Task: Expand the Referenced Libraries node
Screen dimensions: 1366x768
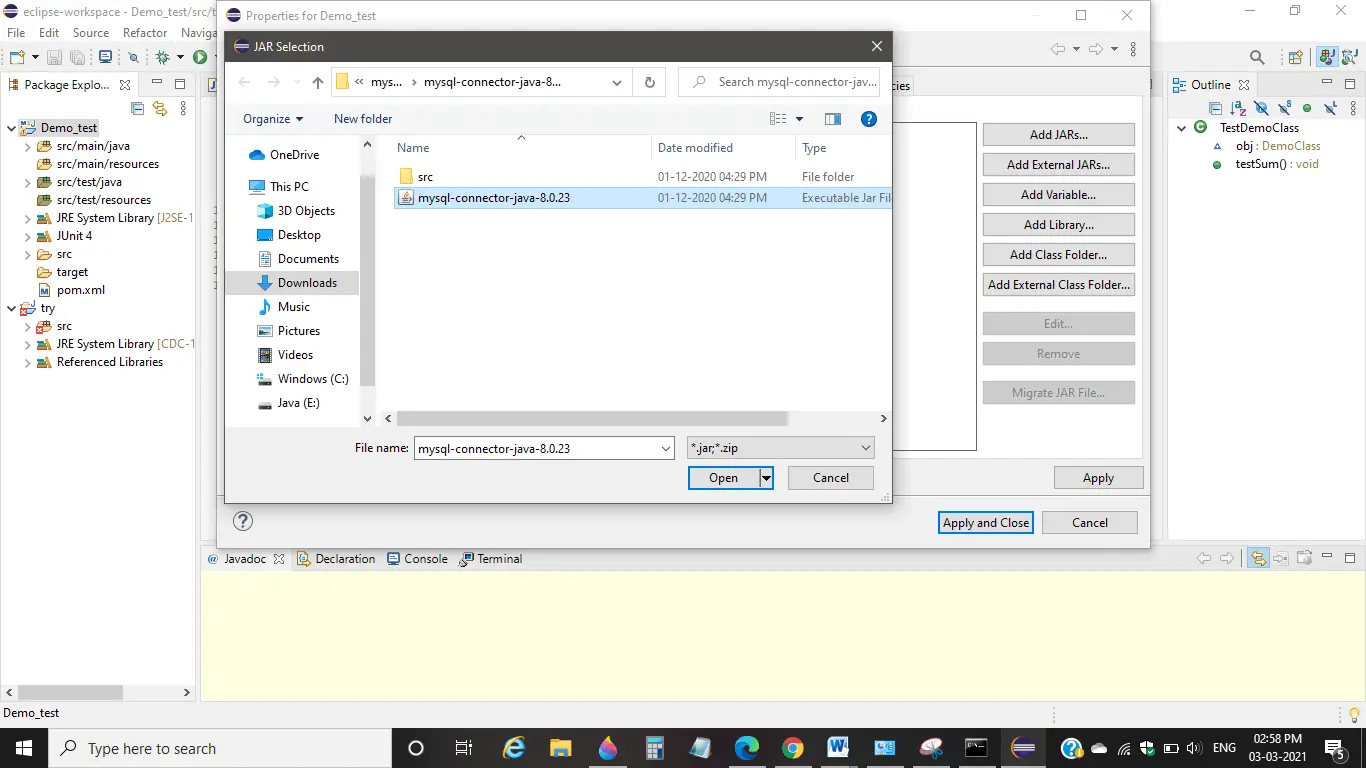Action: click(x=28, y=362)
